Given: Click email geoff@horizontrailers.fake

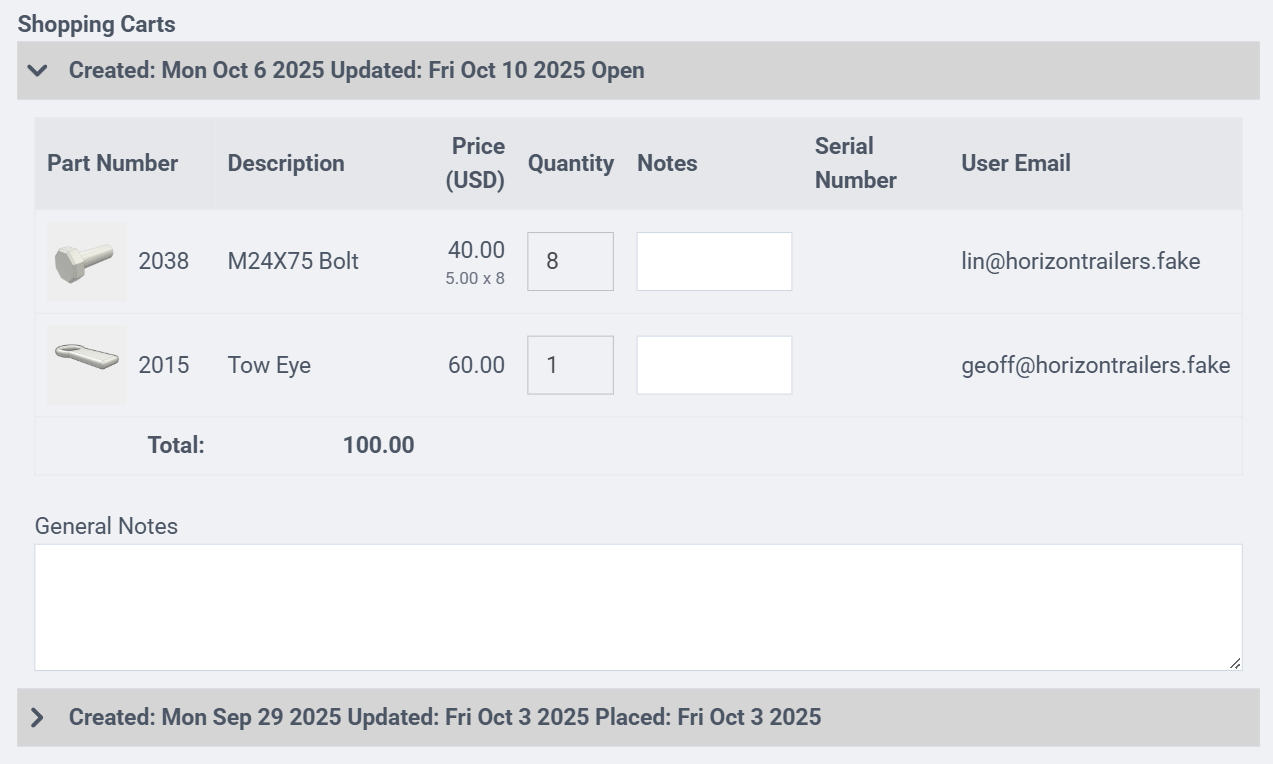Looking at the screenshot, I should click(x=1095, y=365).
